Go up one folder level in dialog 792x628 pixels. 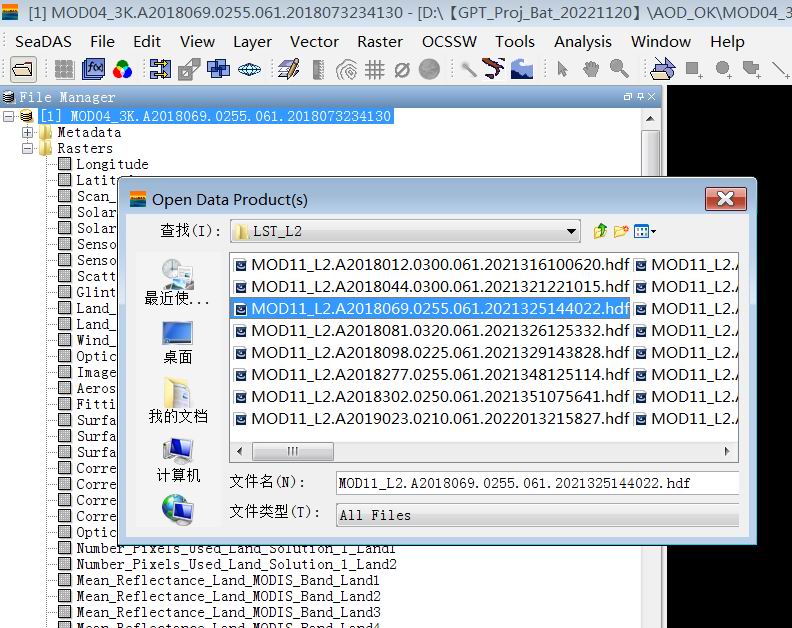[x=600, y=231]
